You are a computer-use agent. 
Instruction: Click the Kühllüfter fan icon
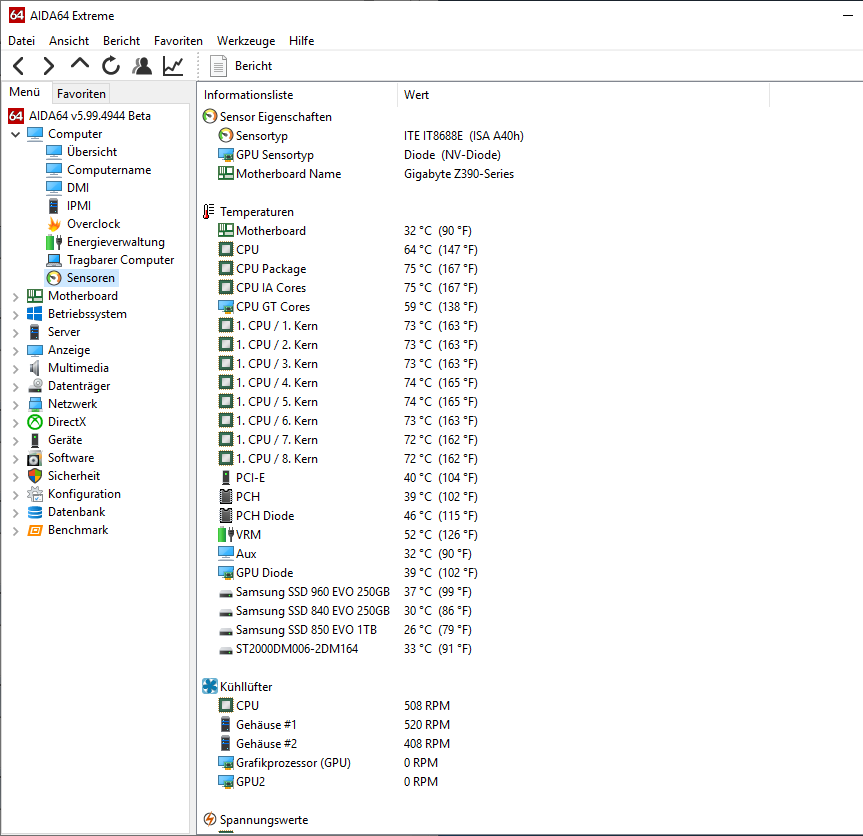(210, 686)
